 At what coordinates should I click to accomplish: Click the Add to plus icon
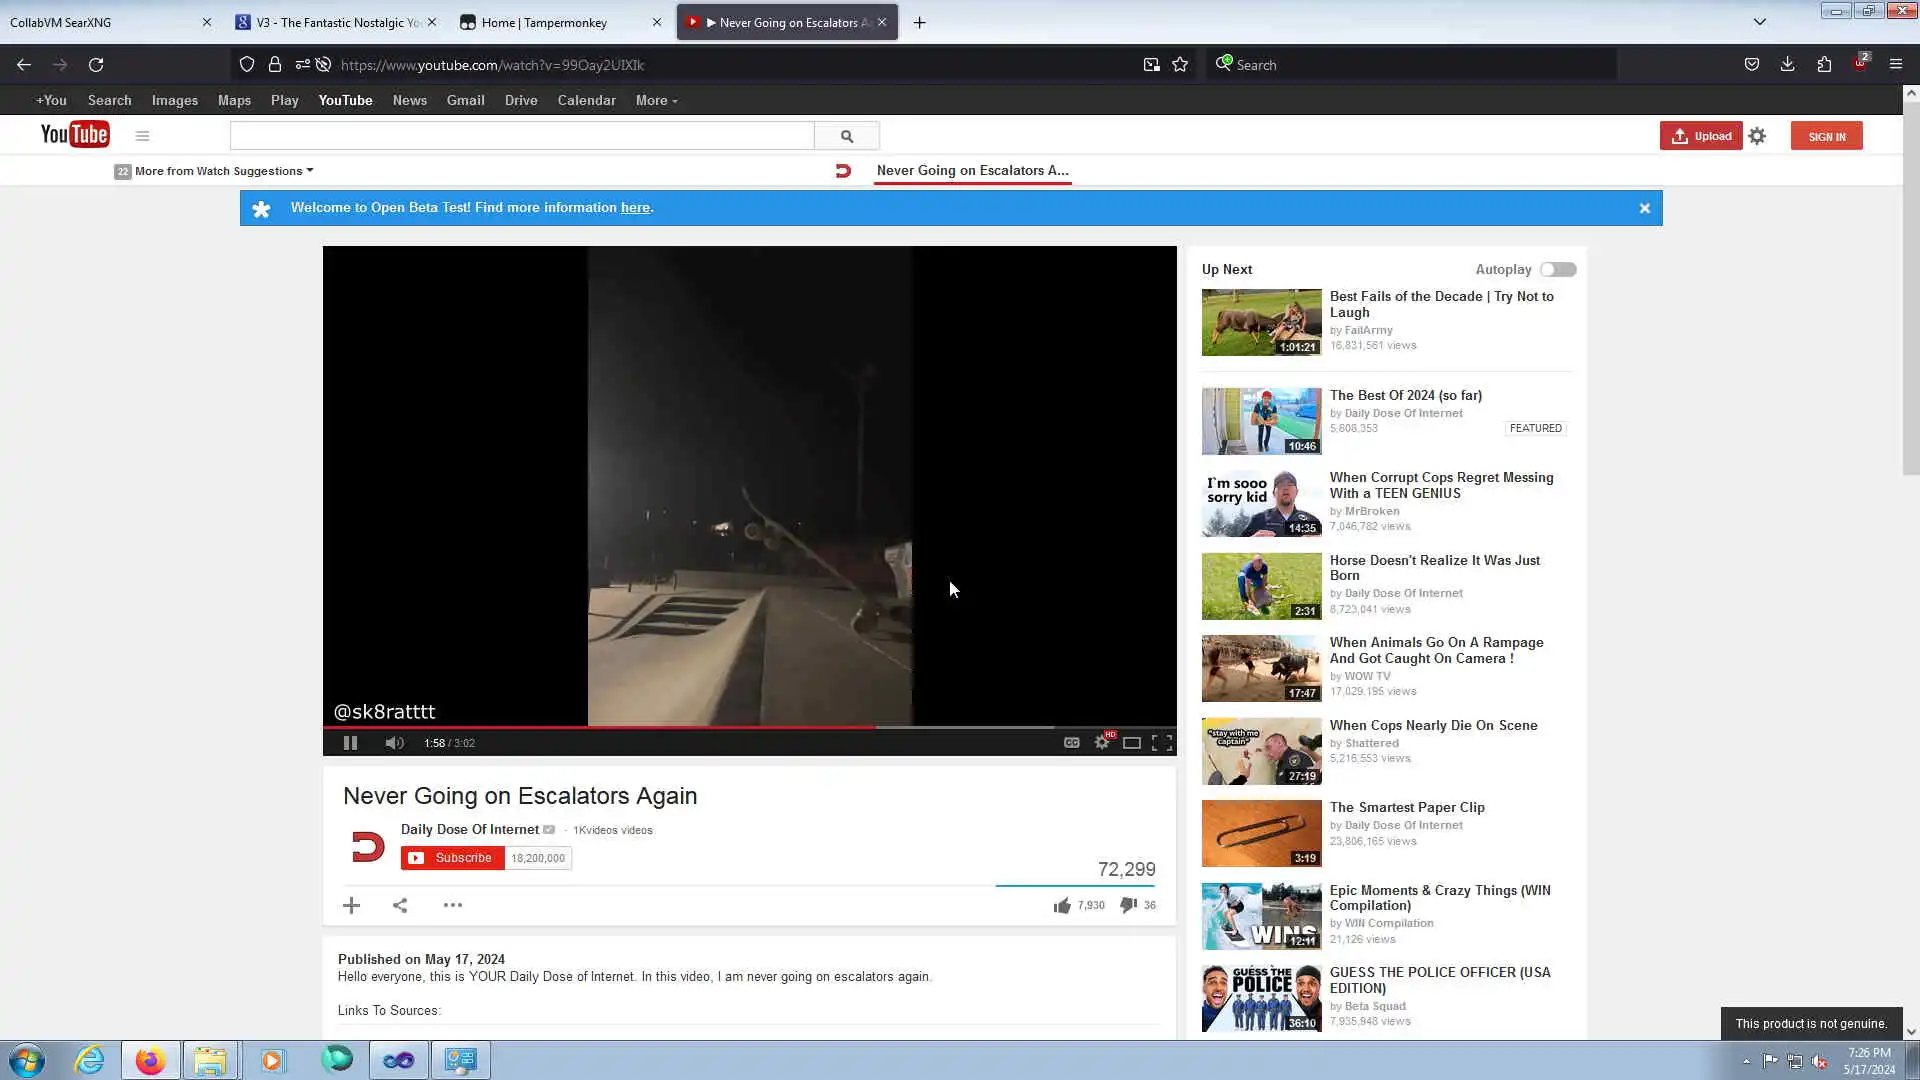[x=351, y=905]
